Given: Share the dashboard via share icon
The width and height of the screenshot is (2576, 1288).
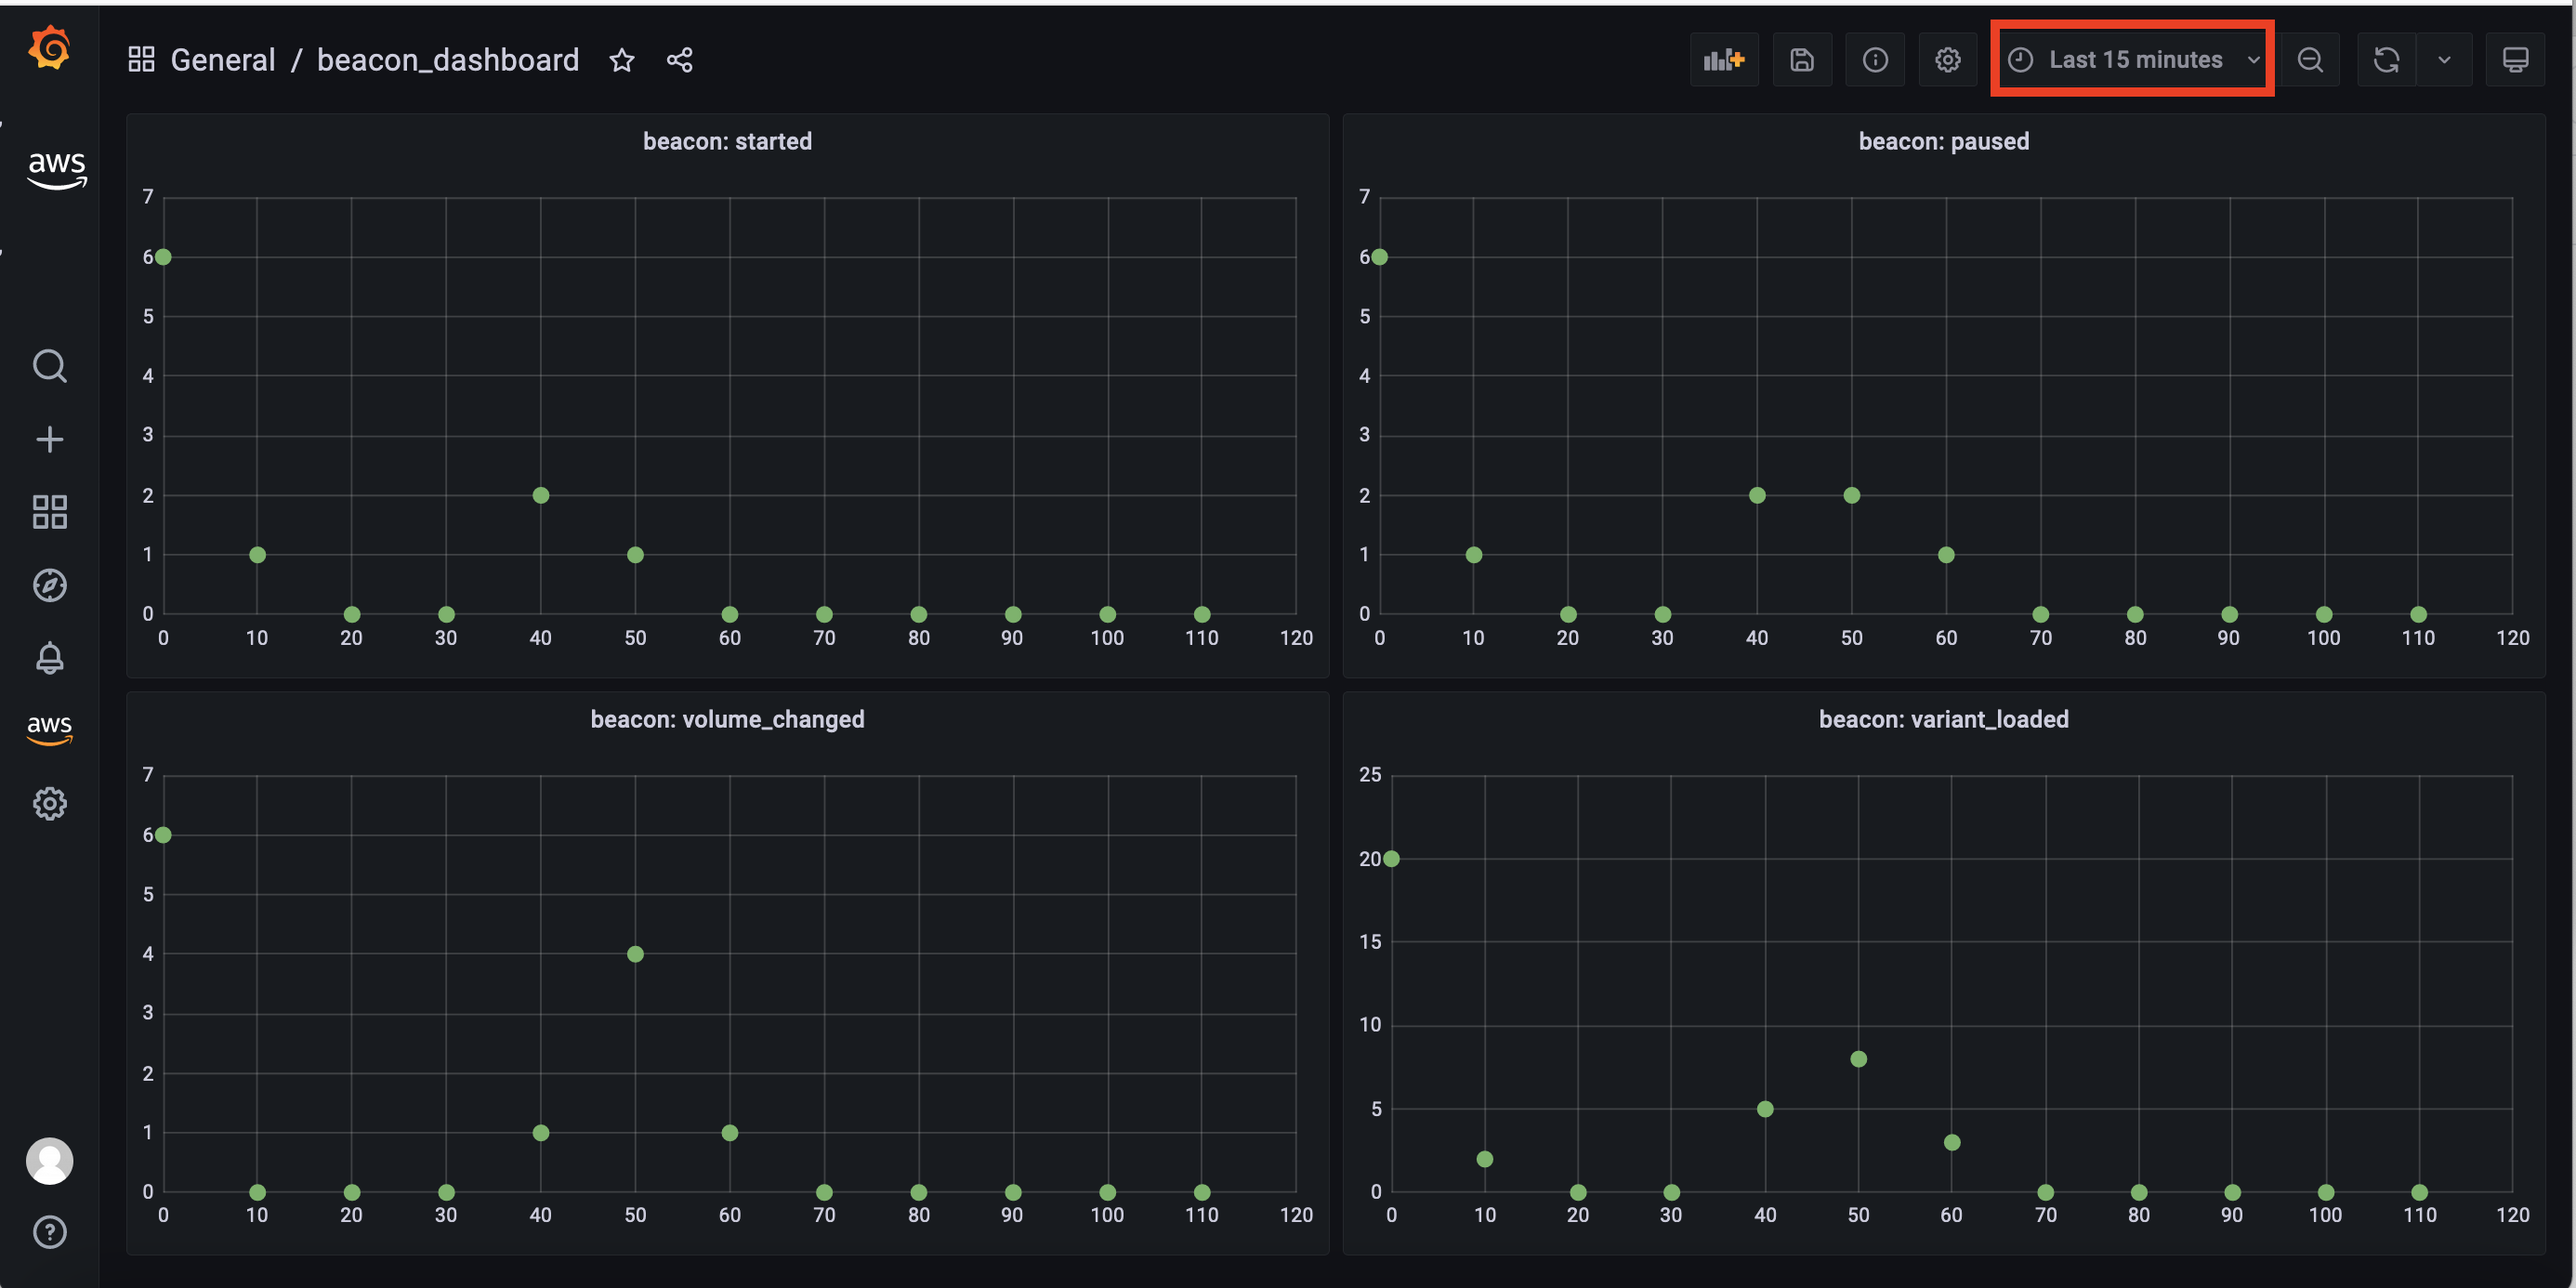Looking at the screenshot, I should point(680,60).
